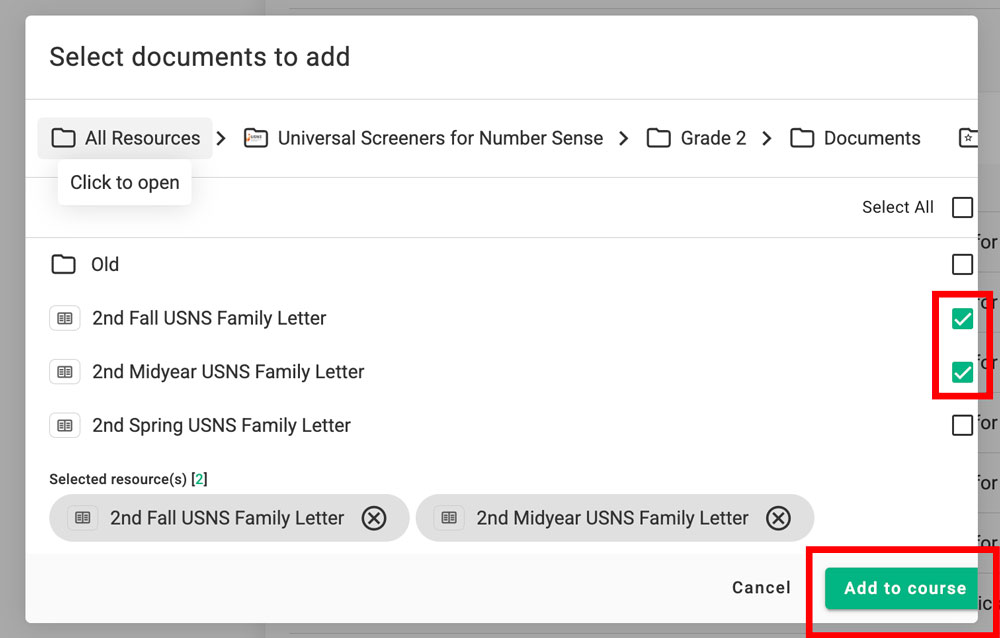Click the Documents folder icon in breadcrumb
The height and width of the screenshot is (638, 1000).
(802, 138)
